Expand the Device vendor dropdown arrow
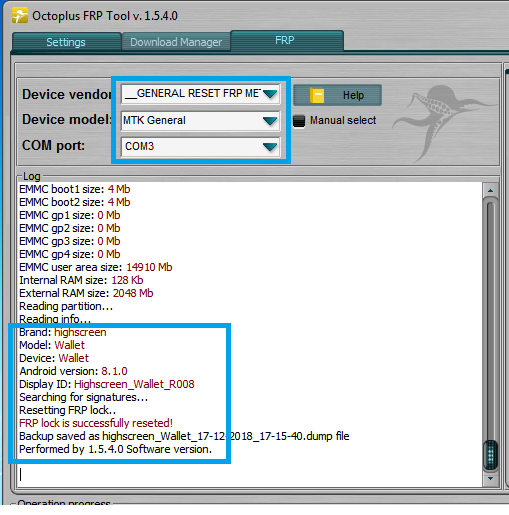 point(270,94)
